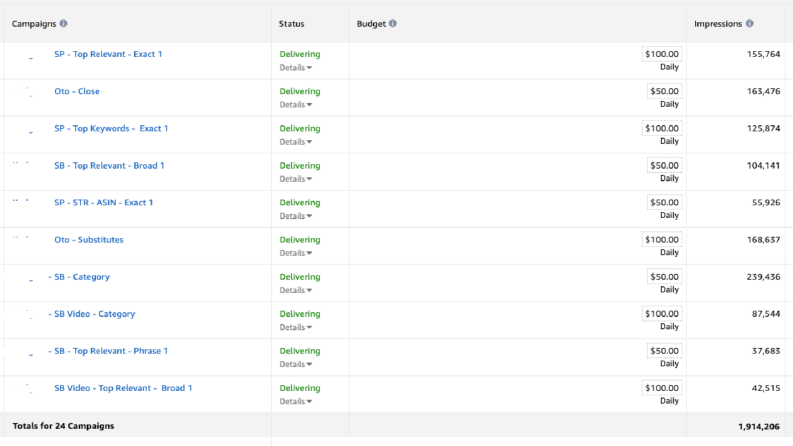The width and height of the screenshot is (793, 446).
Task: Edit budget field for SB Video - Category
Action: pyautogui.click(x=662, y=314)
